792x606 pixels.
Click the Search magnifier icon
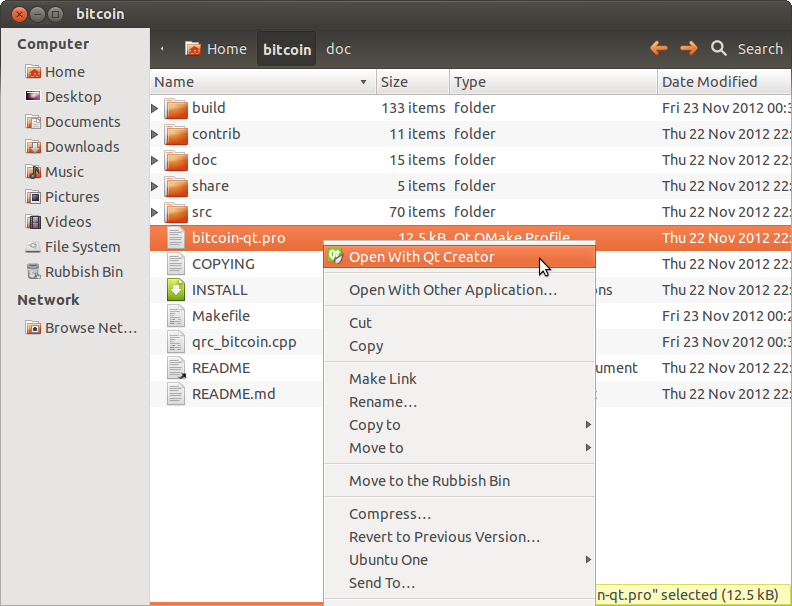[718, 48]
